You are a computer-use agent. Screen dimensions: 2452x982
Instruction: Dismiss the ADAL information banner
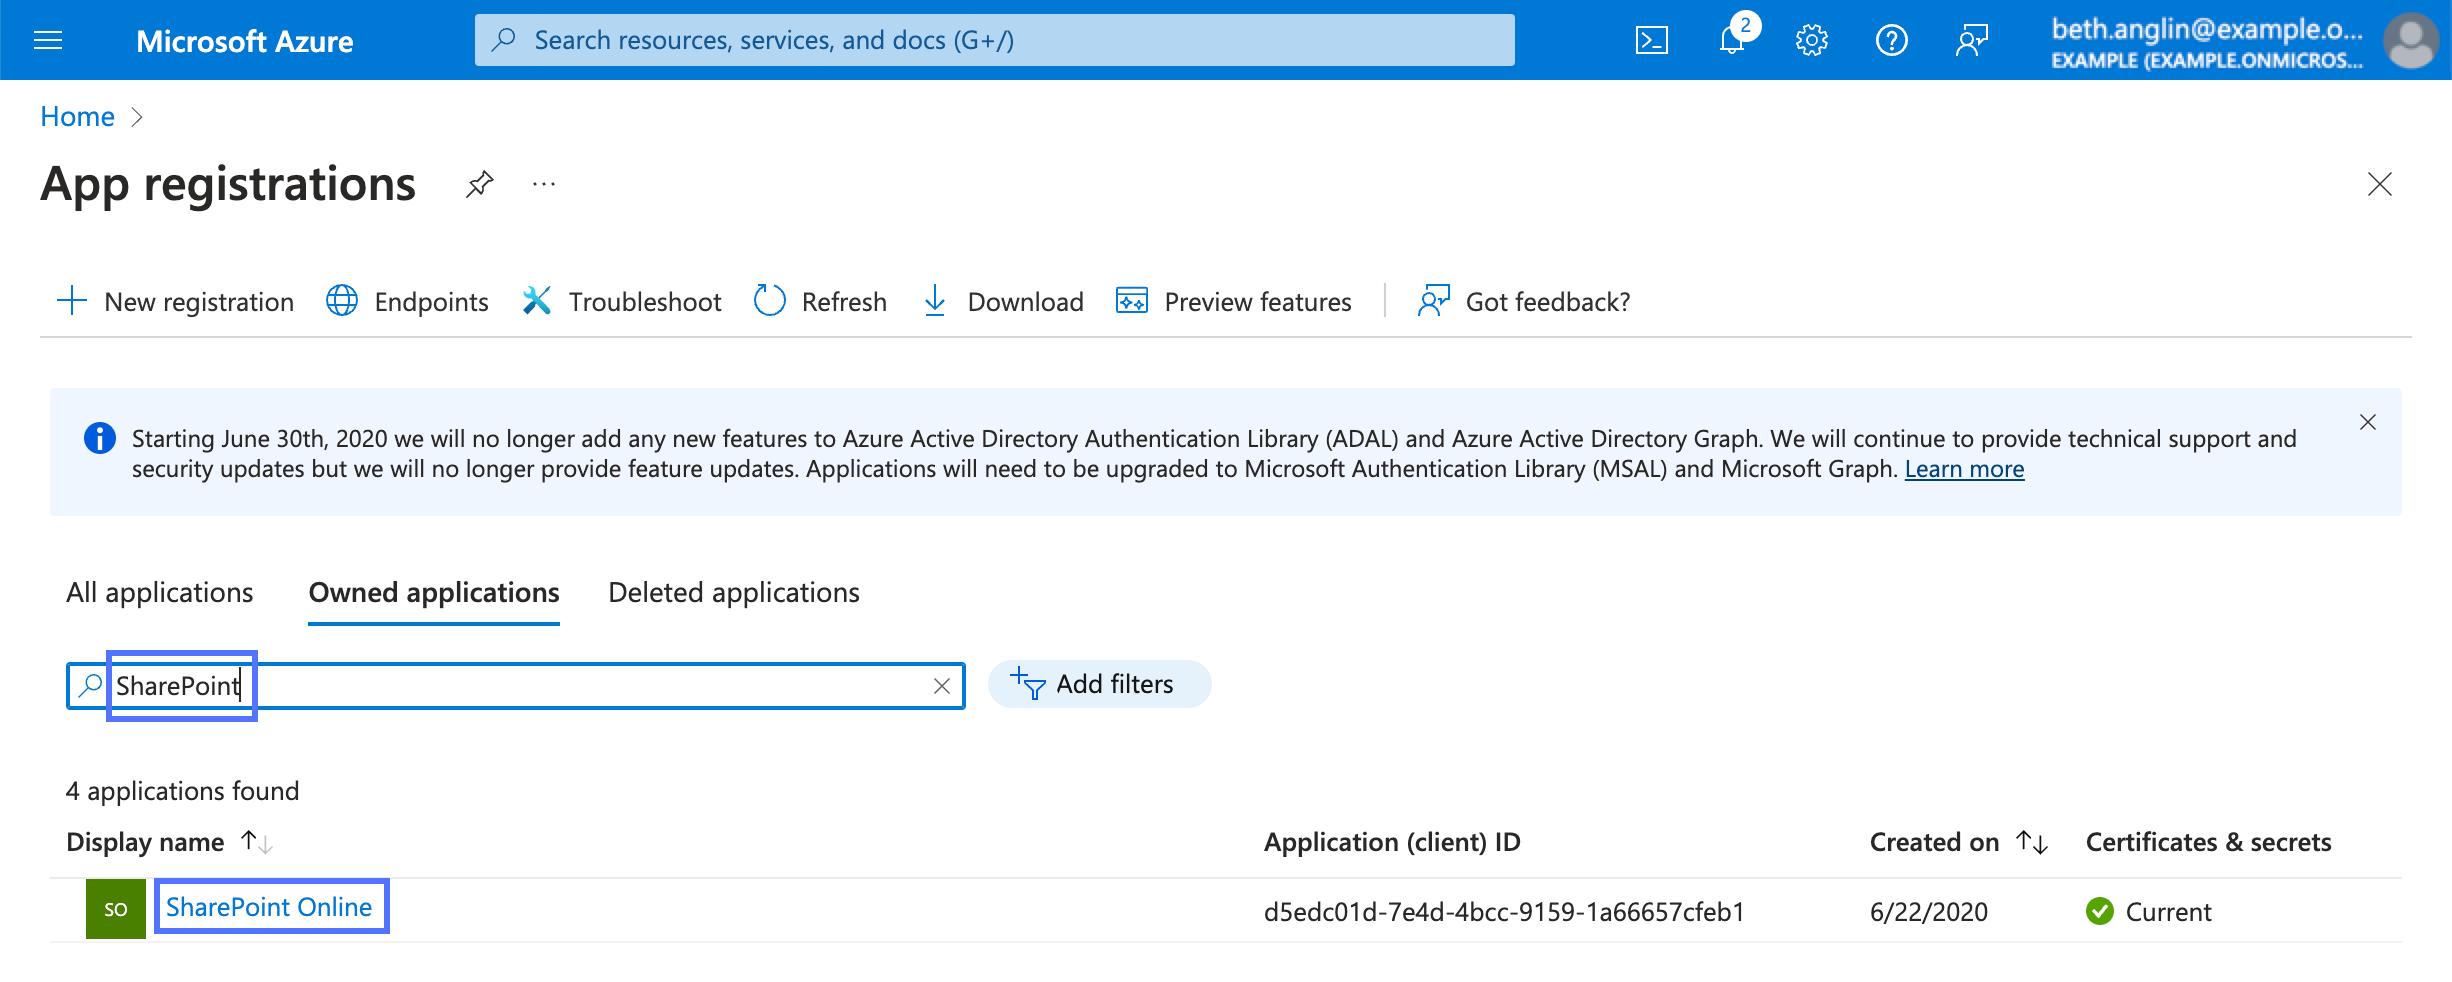pos(2368,422)
